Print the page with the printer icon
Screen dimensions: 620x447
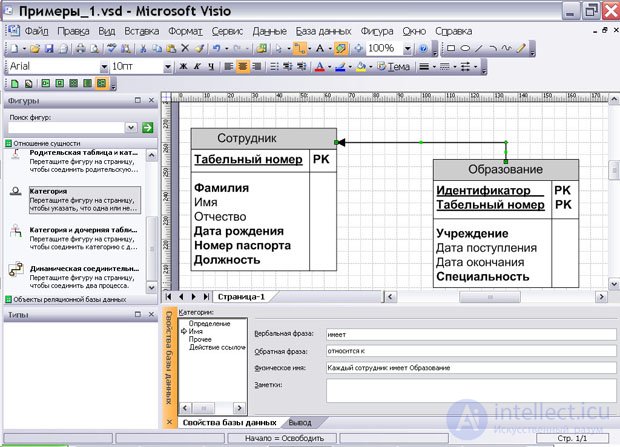(81, 49)
